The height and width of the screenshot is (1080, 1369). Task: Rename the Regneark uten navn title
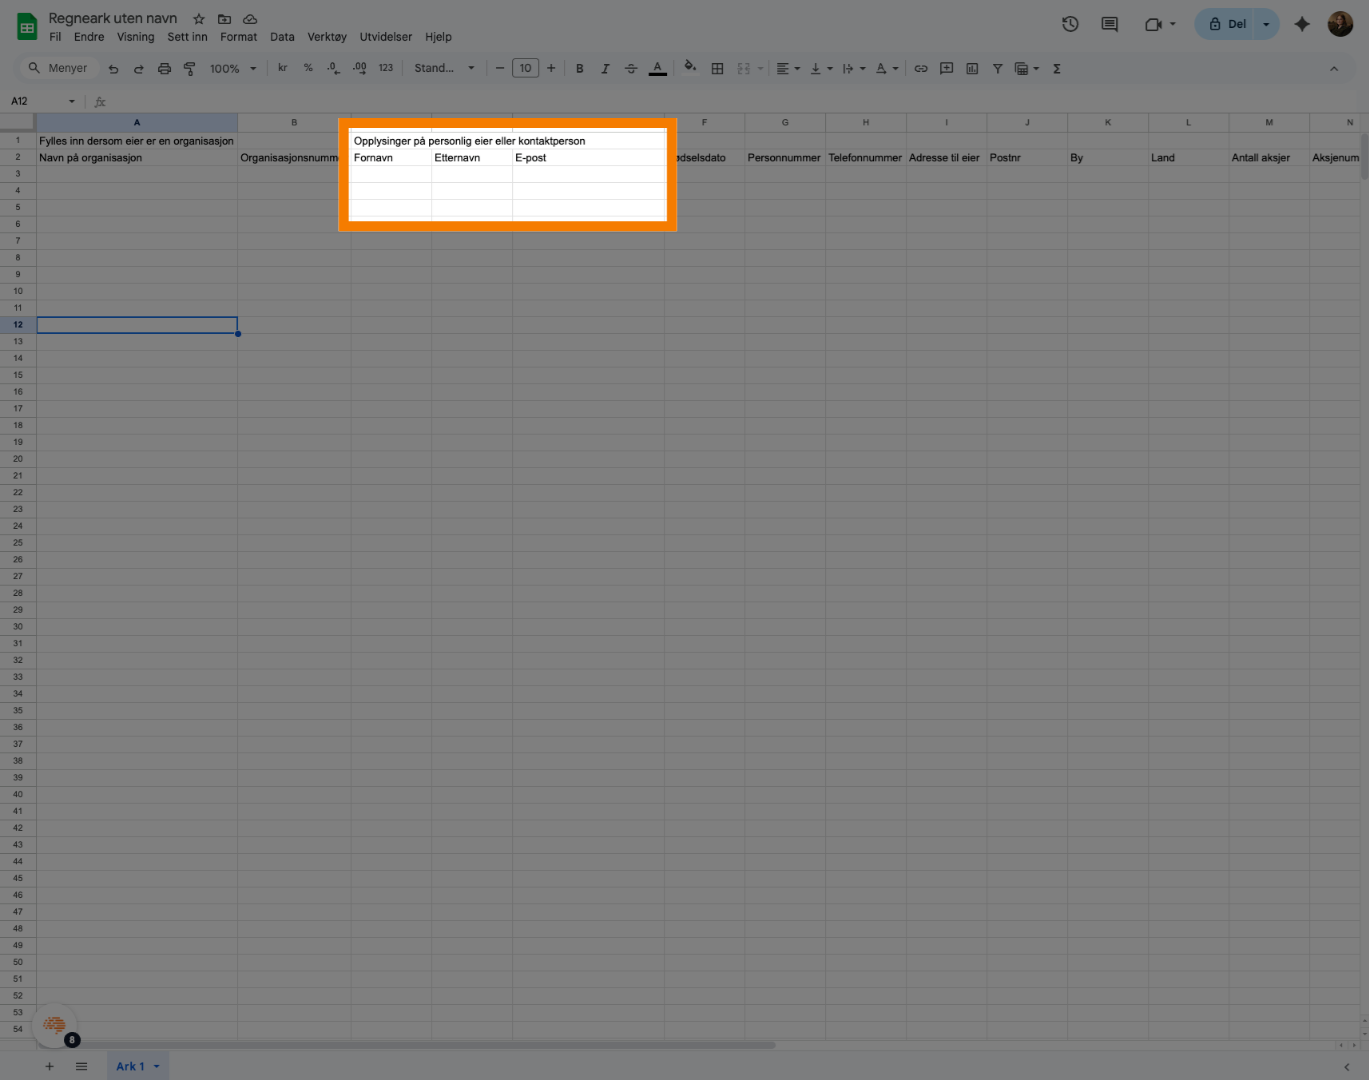[x=113, y=18]
